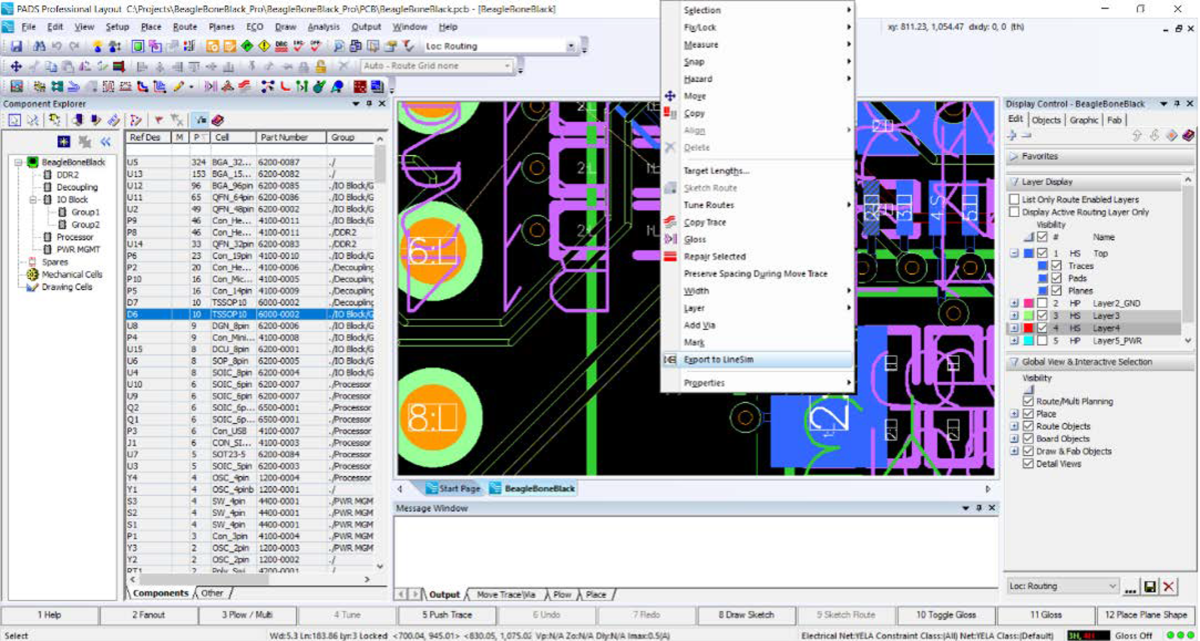This screenshot has width=1200, height=641.
Task: Click the yellow diamond warning icon
Action: (x=263, y=46)
